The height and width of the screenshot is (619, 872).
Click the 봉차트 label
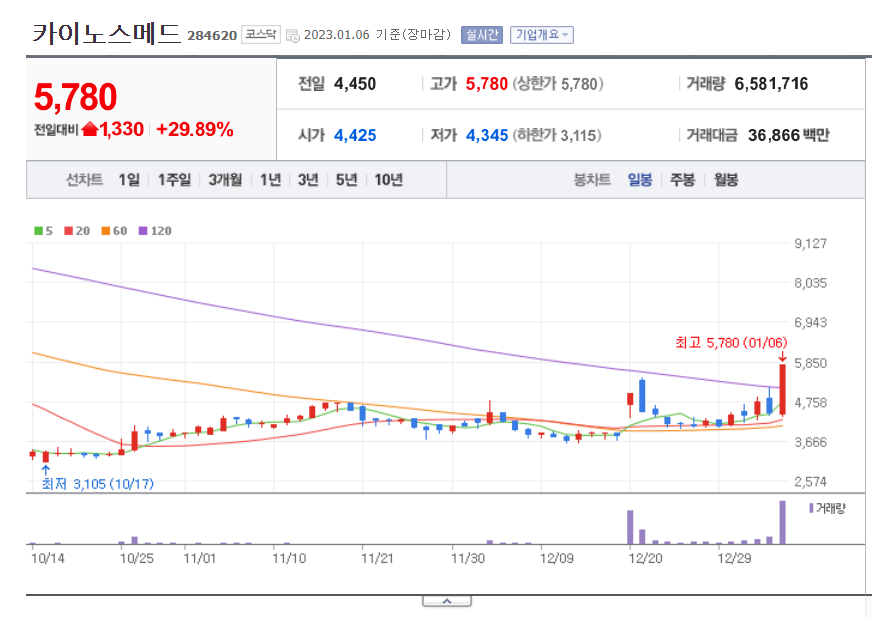pyautogui.click(x=592, y=180)
